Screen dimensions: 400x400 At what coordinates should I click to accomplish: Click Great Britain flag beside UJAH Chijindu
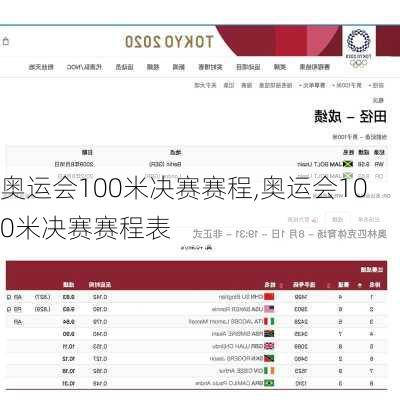[x=269, y=346]
